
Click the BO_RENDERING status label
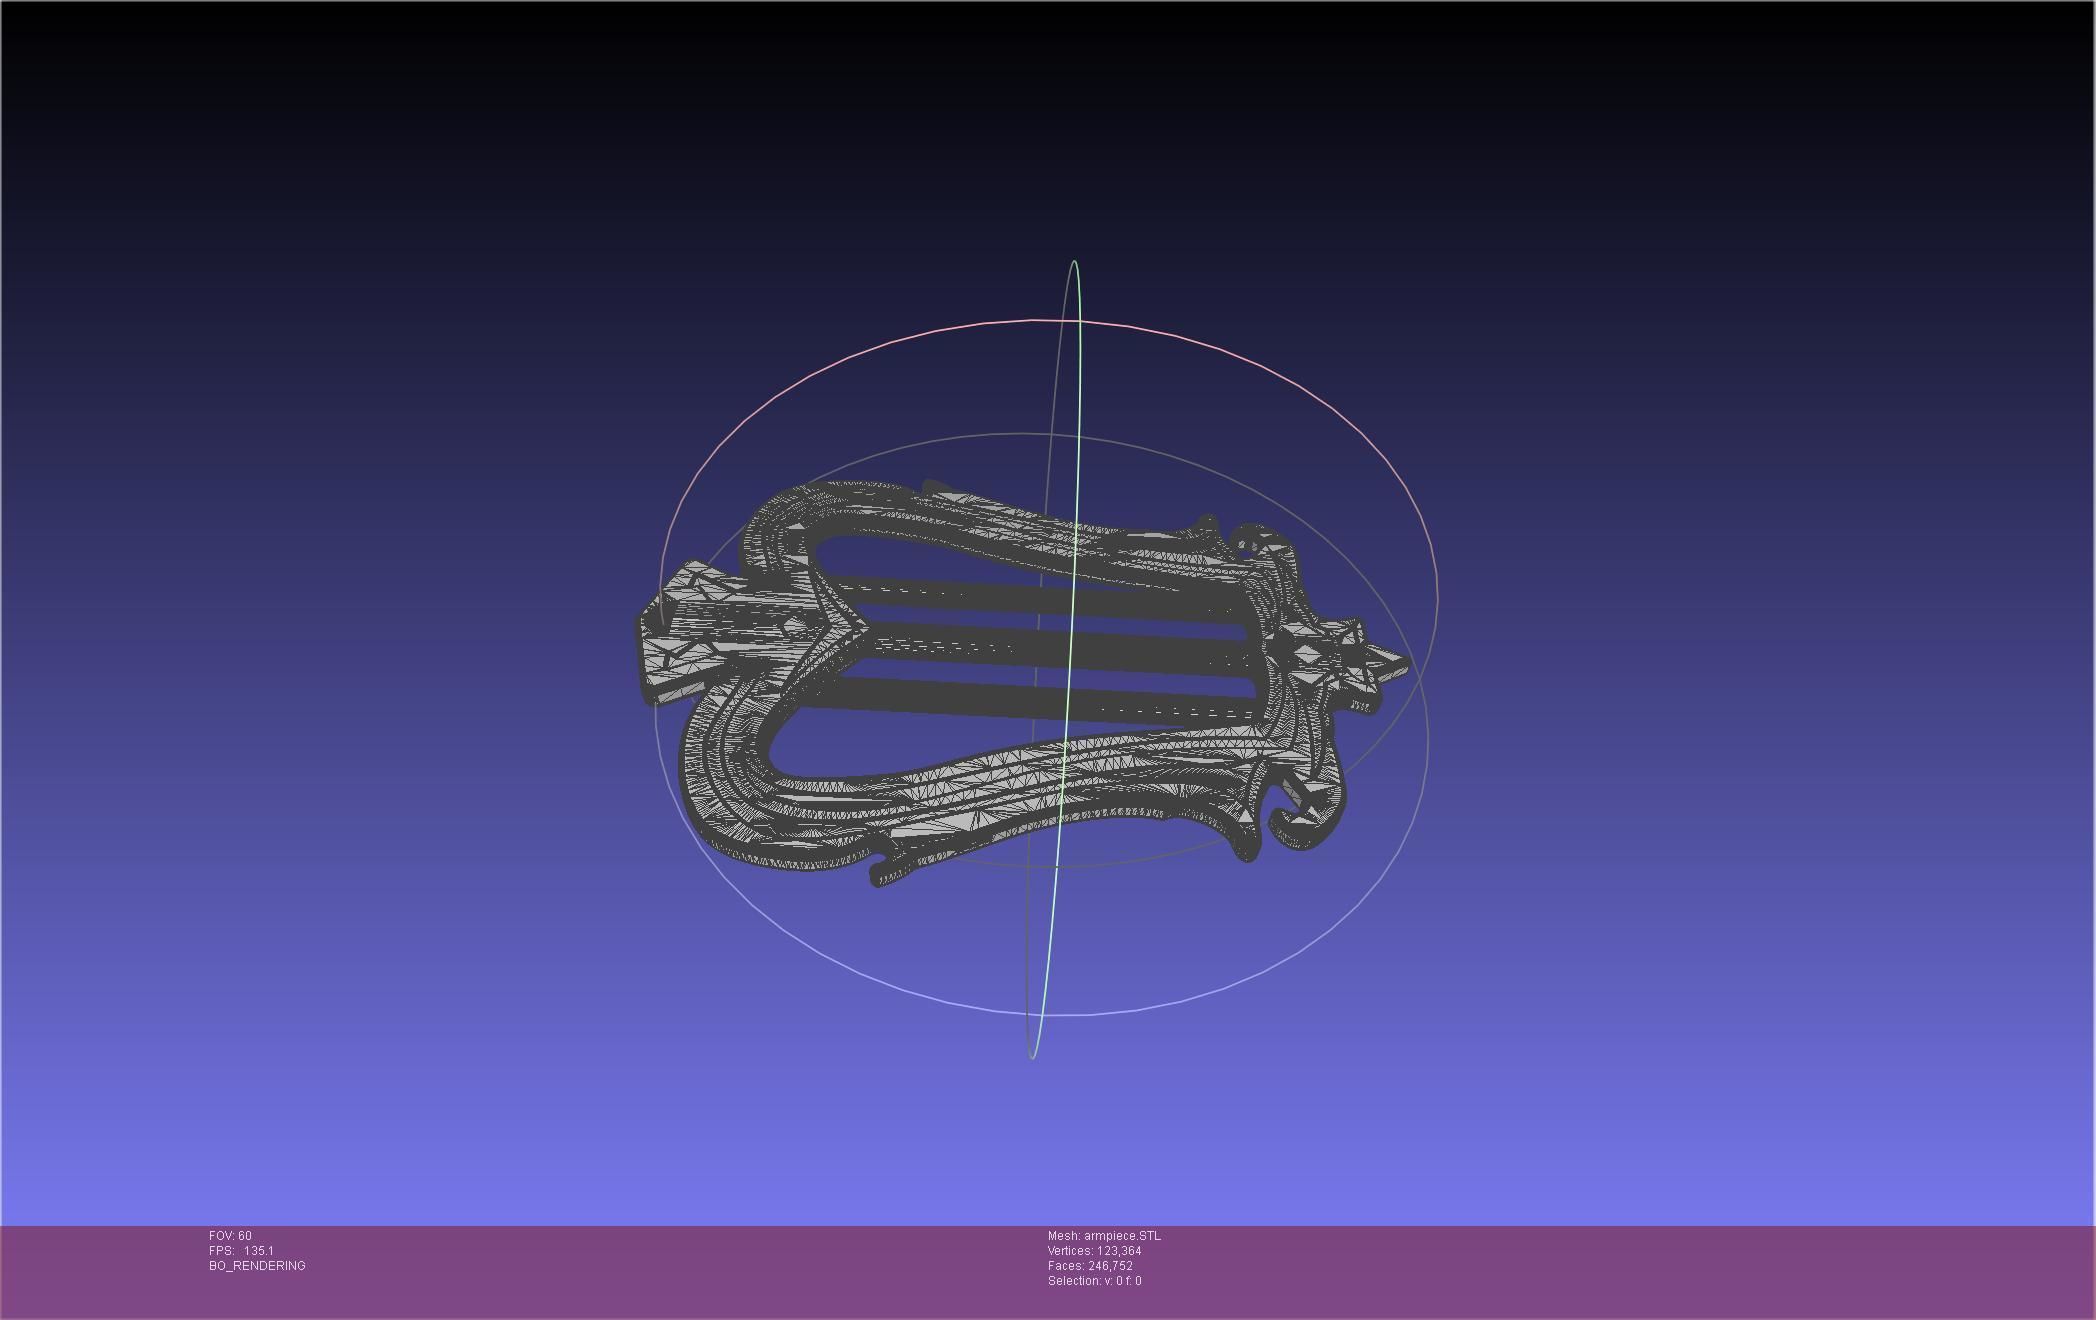tap(257, 1266)
